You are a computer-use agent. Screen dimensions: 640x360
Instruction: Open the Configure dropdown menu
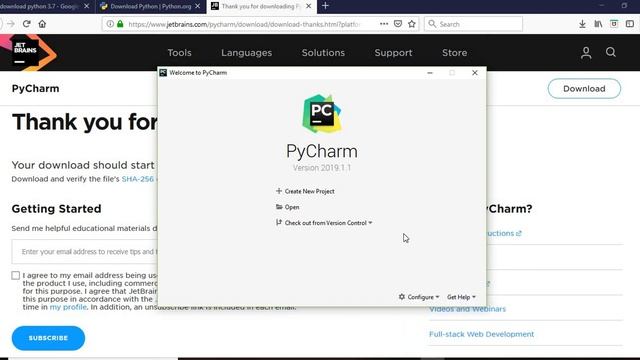[419, 297]
